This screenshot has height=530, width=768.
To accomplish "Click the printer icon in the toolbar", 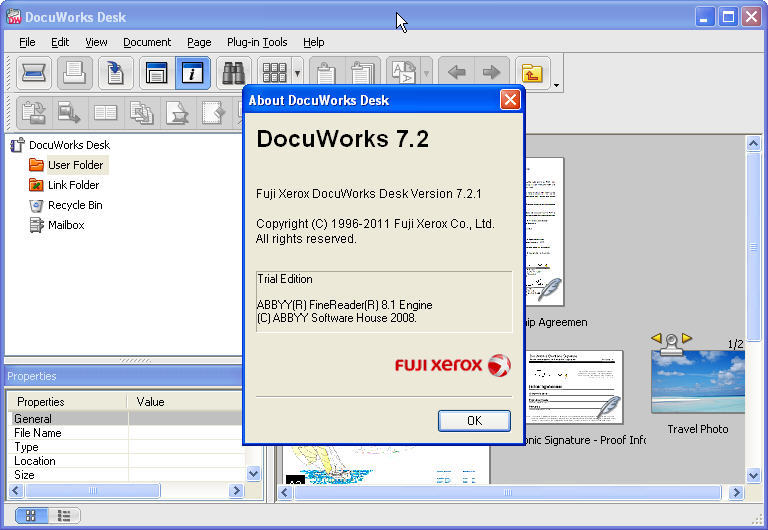I will click(x=74, y=73).
